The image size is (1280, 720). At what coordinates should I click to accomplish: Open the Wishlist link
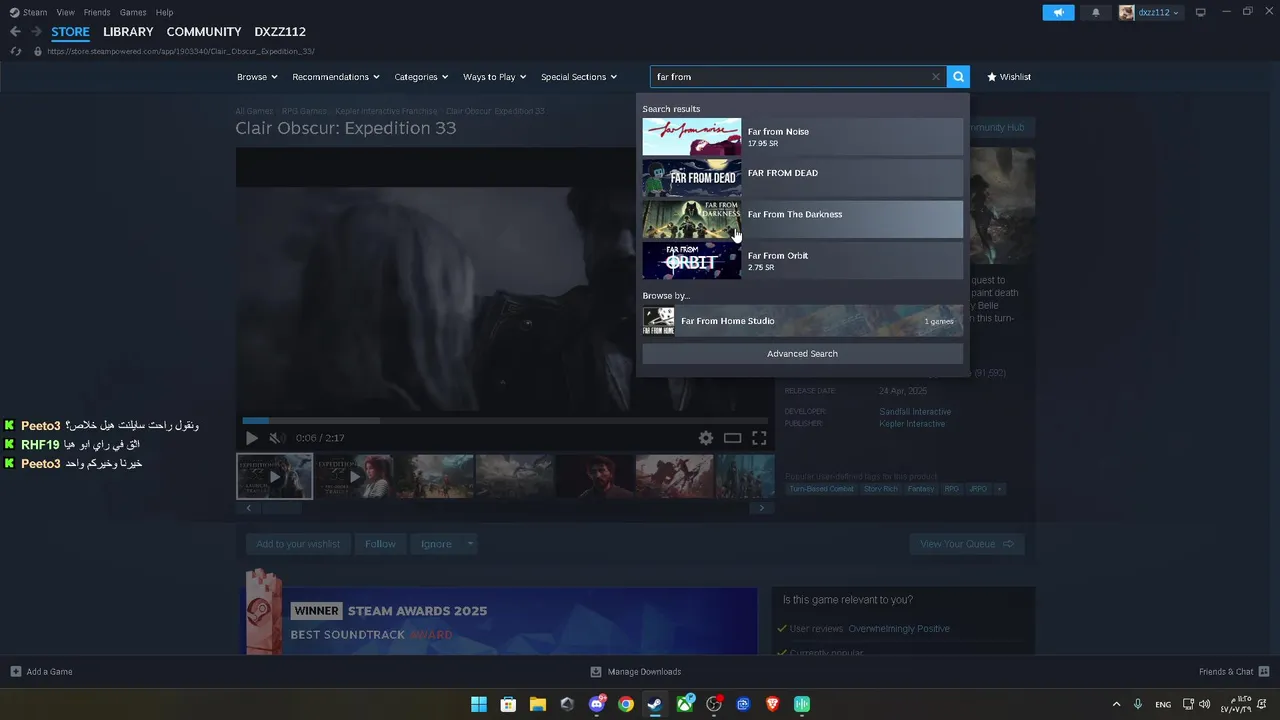pos(1009,77)
